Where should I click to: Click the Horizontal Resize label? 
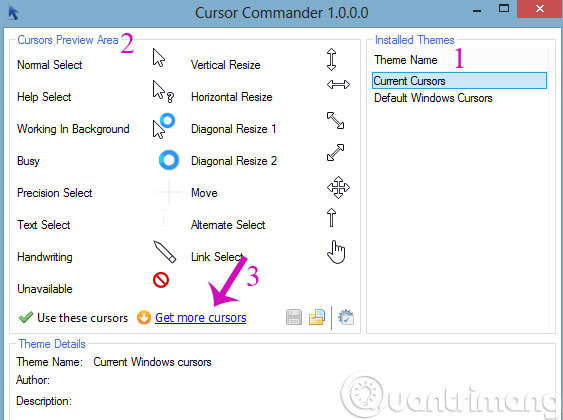point(232,97)
